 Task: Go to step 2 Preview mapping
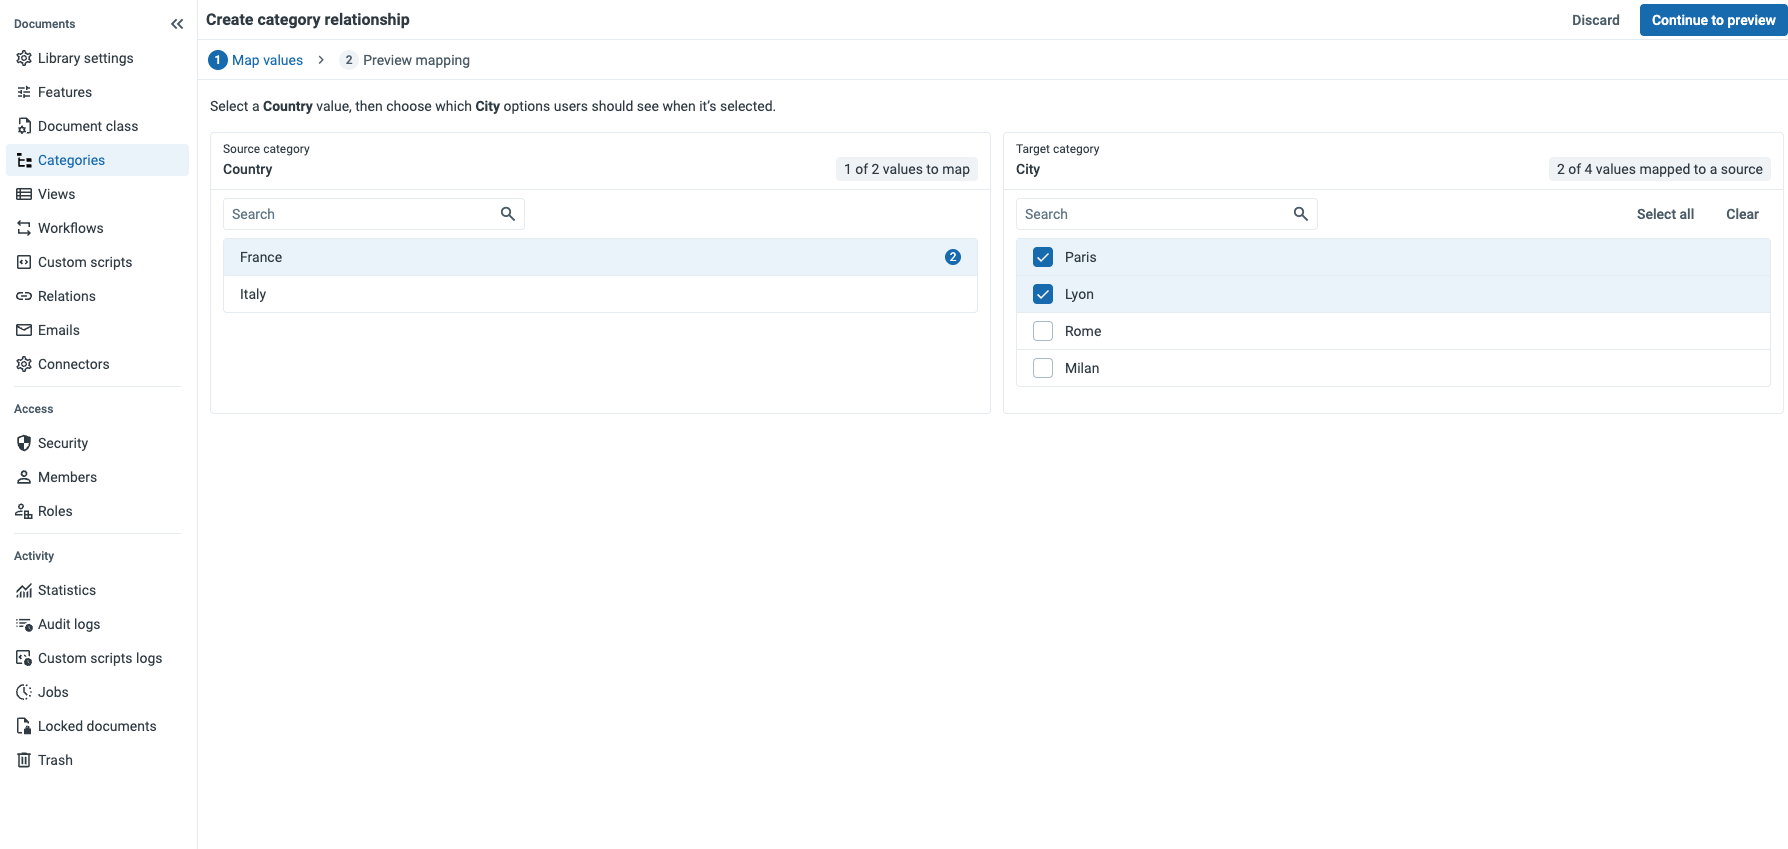coord(405,60)
